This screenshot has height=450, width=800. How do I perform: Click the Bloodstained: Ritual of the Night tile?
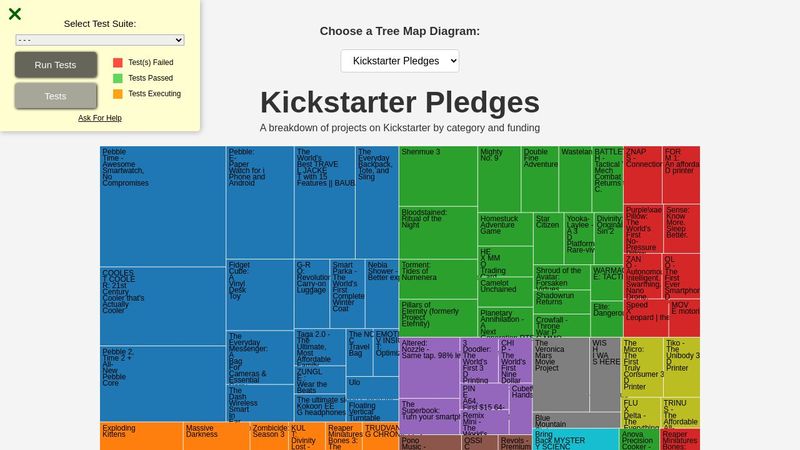pos(438,232)
